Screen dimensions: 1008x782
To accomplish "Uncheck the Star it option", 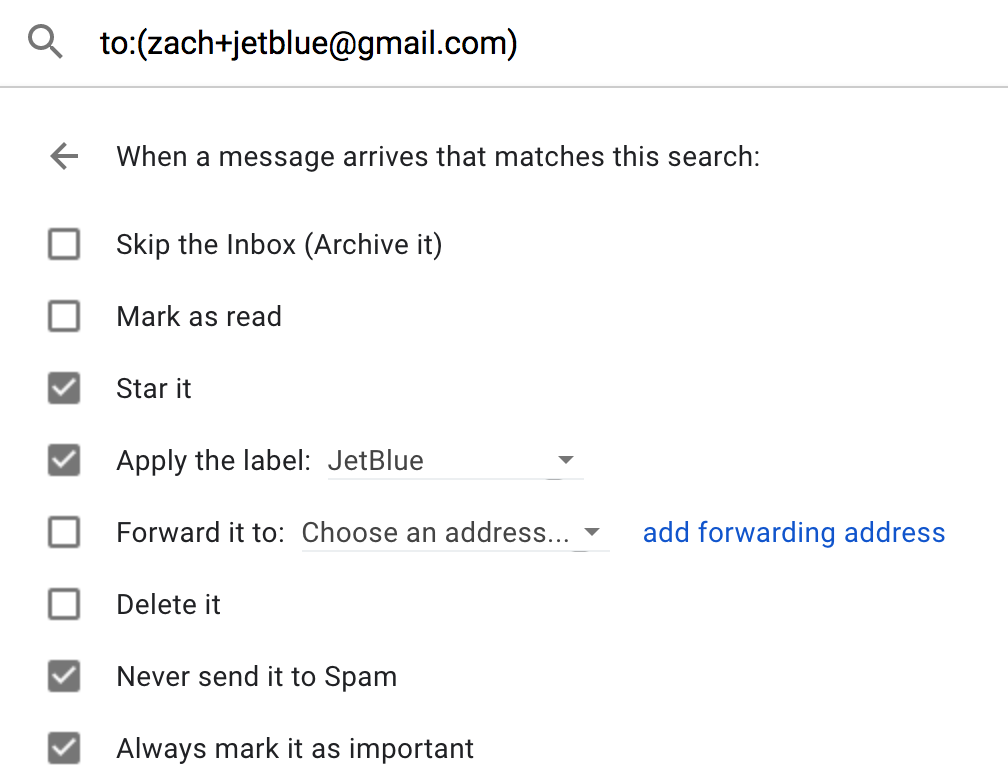I will 64,388.
